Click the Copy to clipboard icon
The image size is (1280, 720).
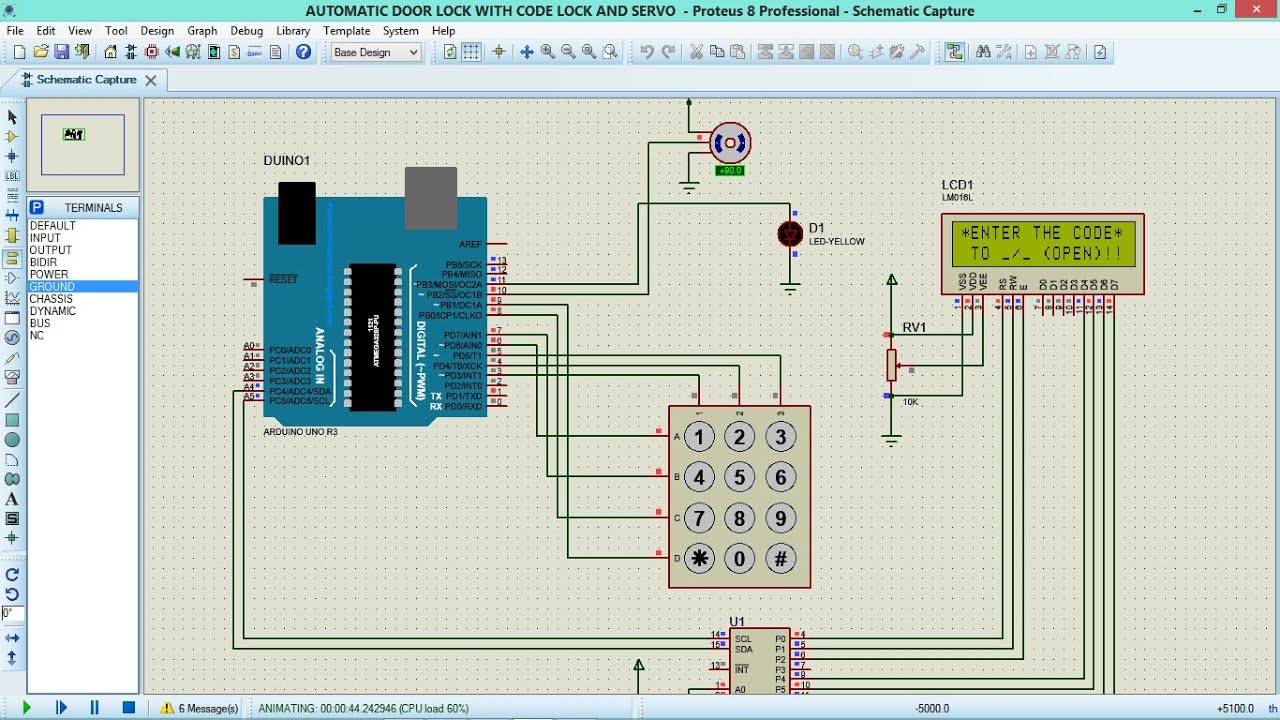(717, 52)
